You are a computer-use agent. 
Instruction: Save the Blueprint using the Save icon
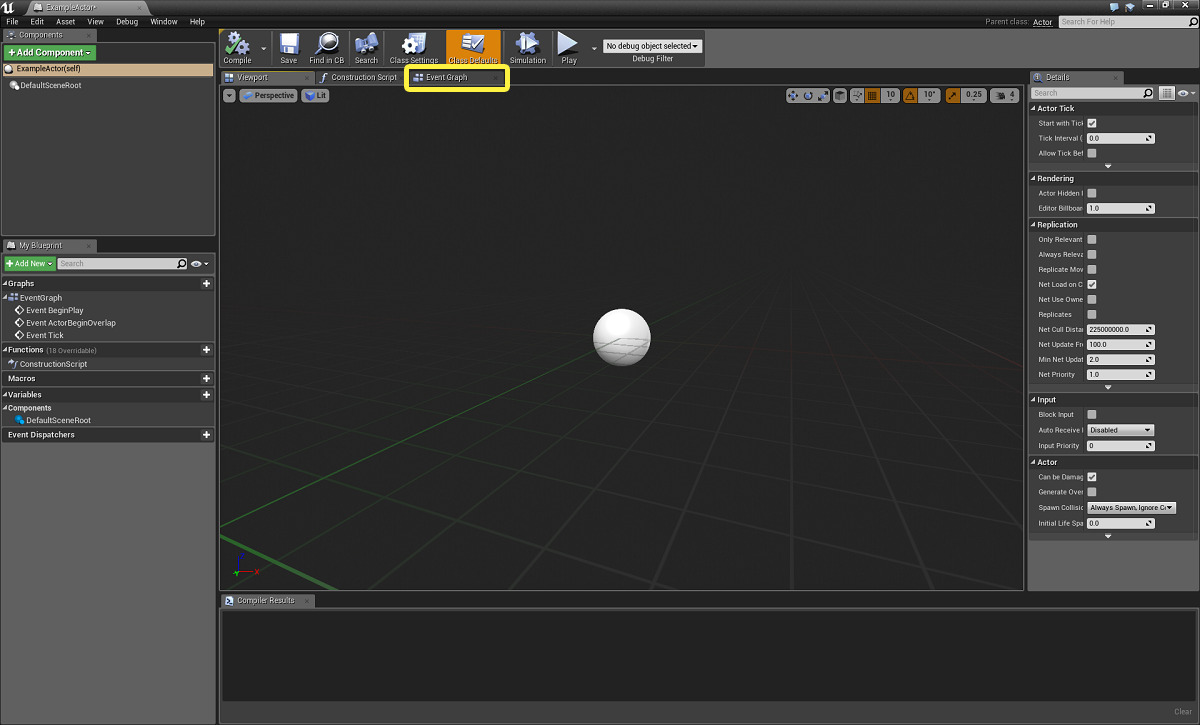(289, 46)
